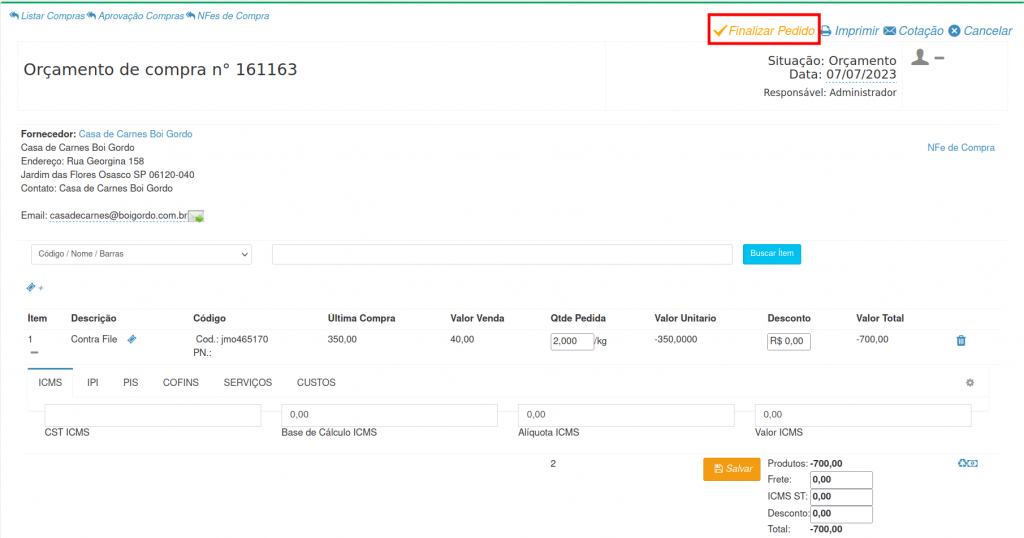This screenshot has width=1024, height=538.
Task: Click the gear icon in the tax tabs row
Action: pyautogui.click(x=969, y=383)
